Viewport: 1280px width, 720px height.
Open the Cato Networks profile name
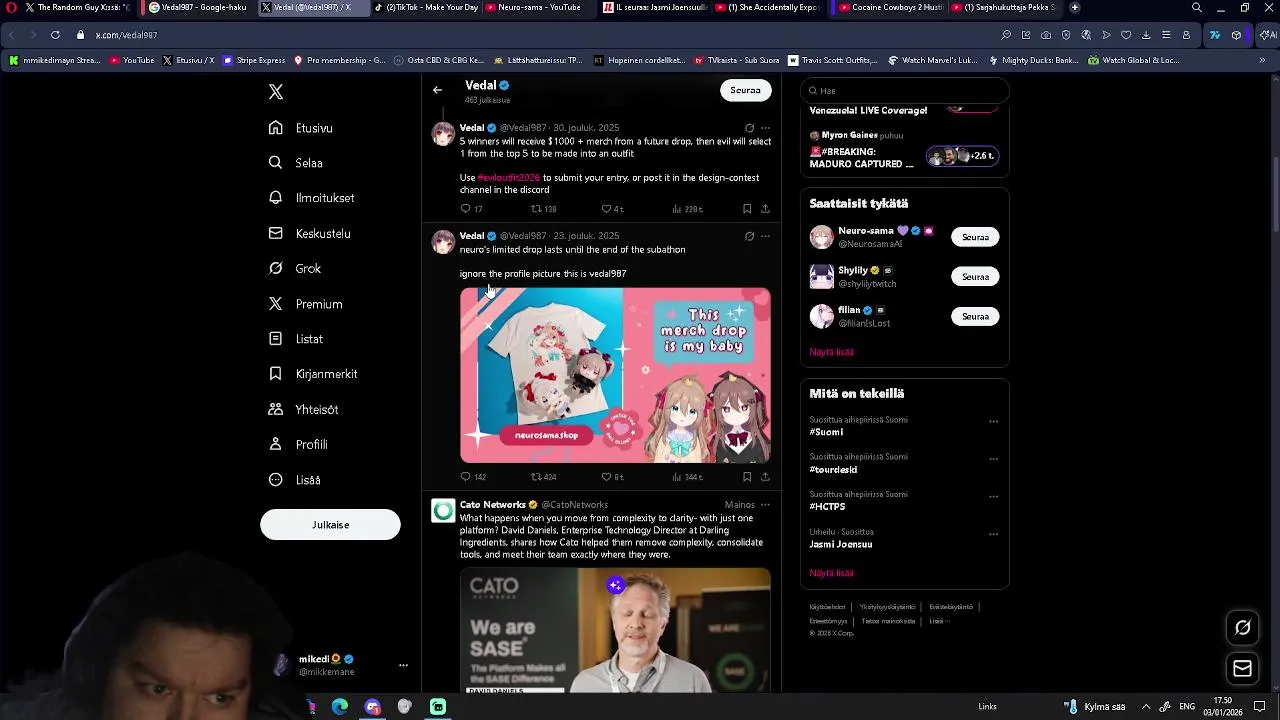coord(492,505)
